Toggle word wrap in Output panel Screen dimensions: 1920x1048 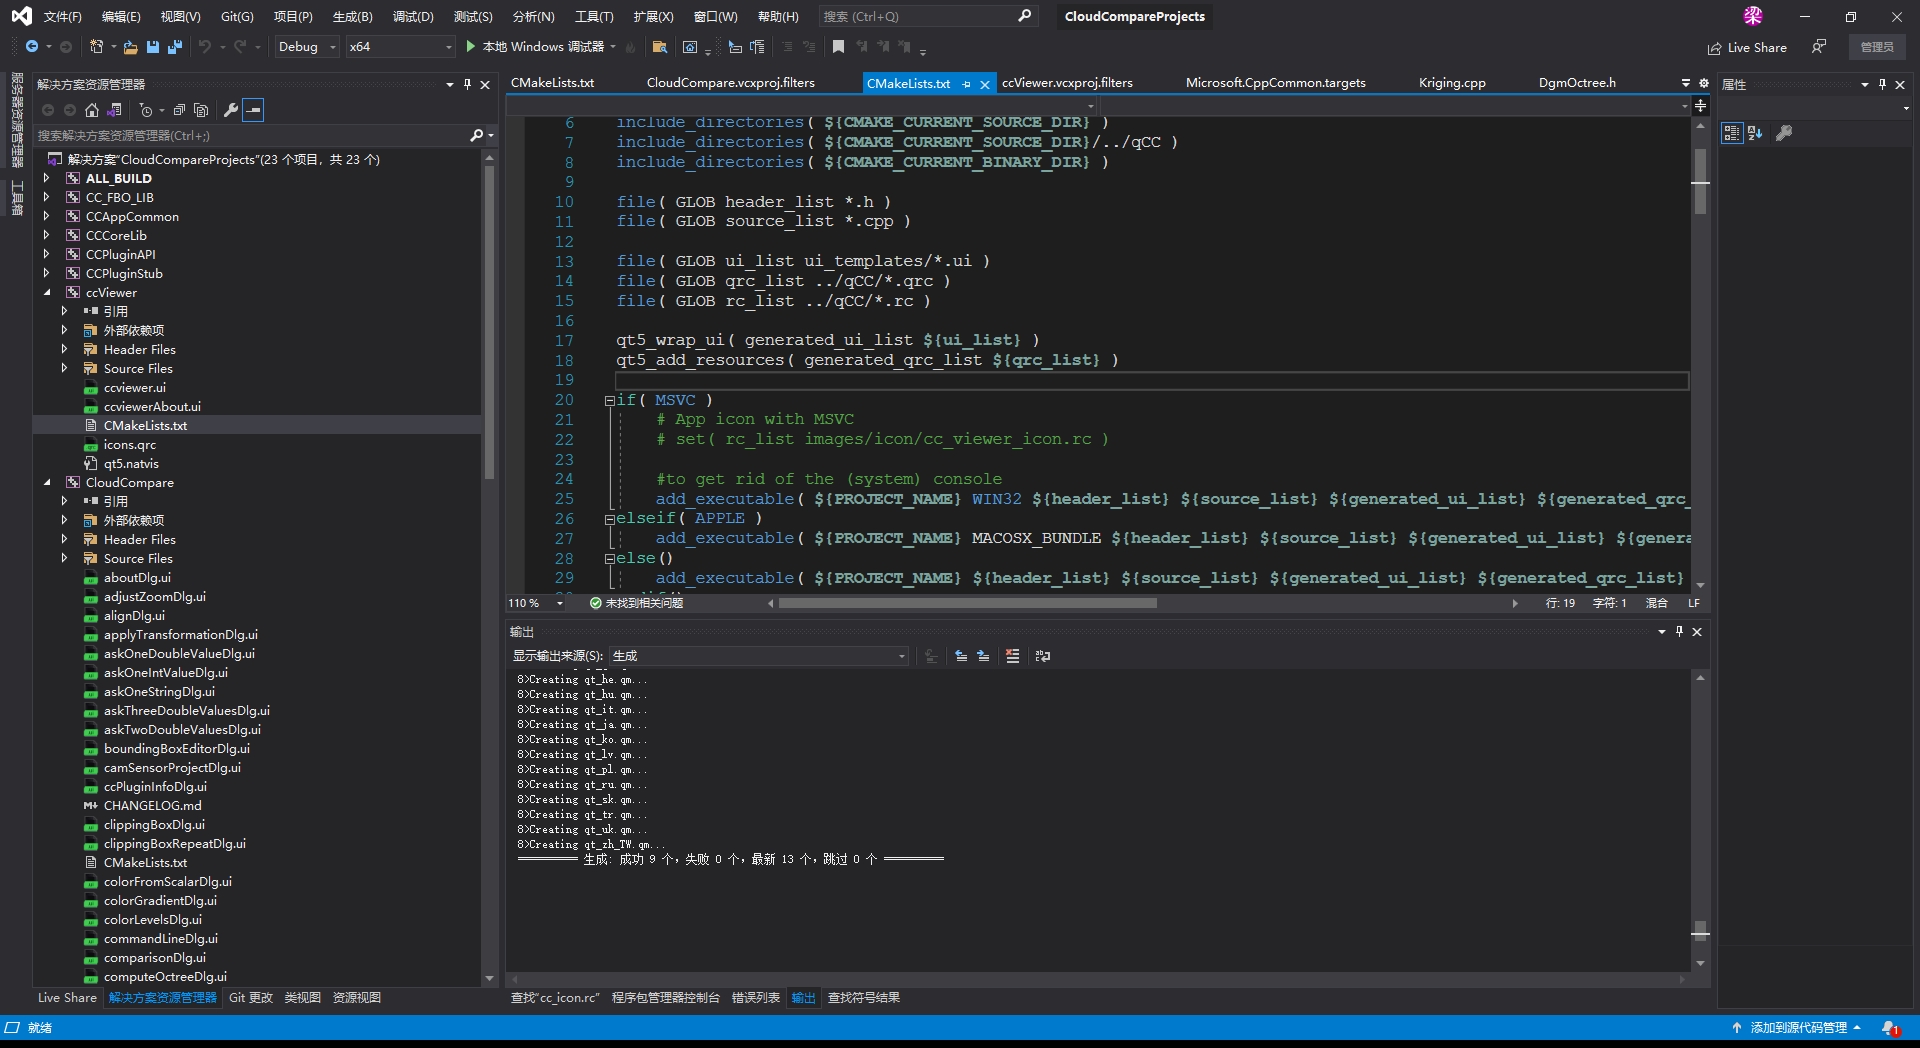point(1043,656)
